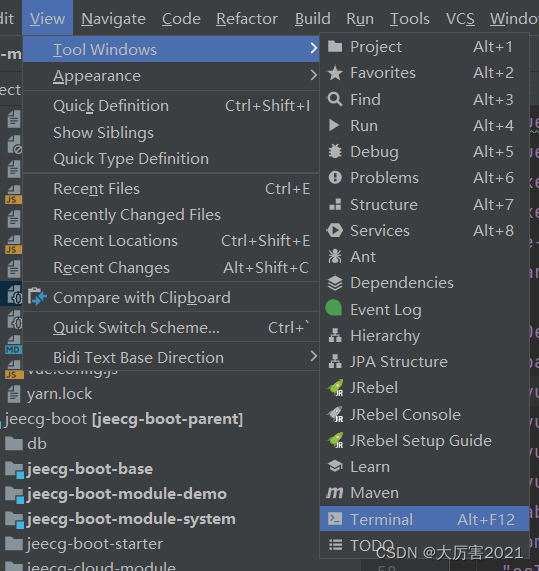Screen dimensions: 539x571
Task: Click the Learn graduation cap icon
Action: [335, 466]
